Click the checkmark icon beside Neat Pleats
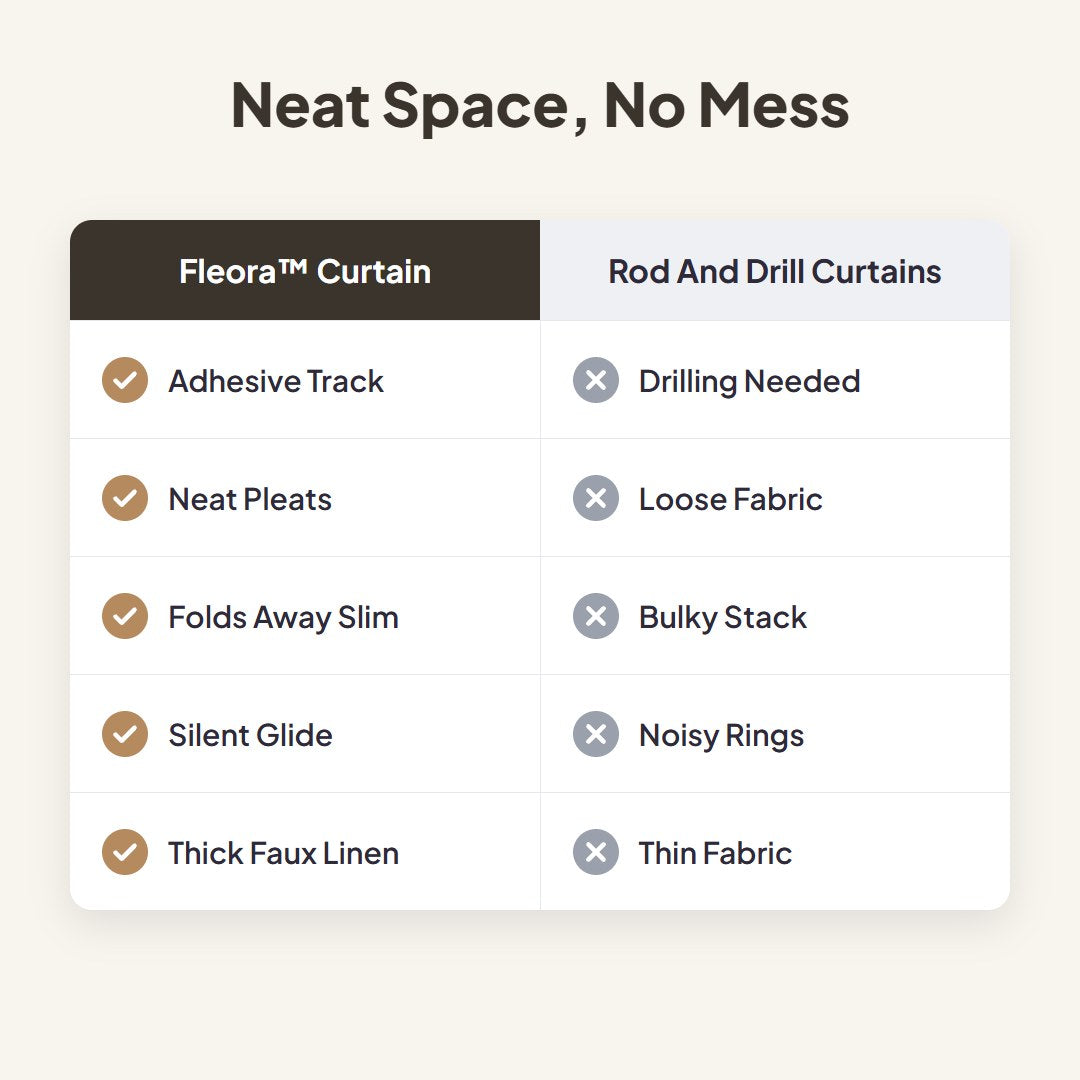 click(x=125, y=498)
